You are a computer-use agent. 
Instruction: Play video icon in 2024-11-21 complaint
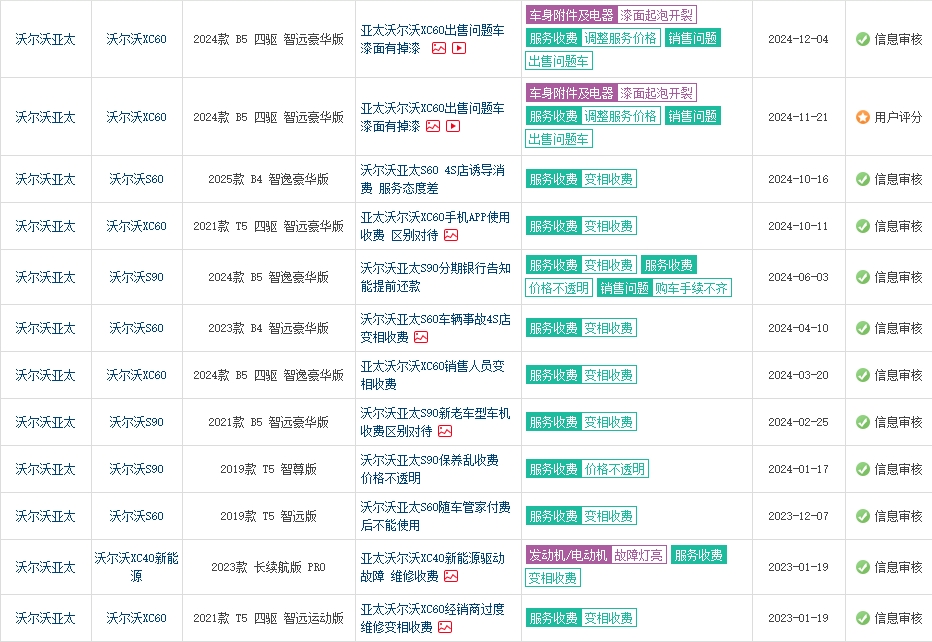453,126
